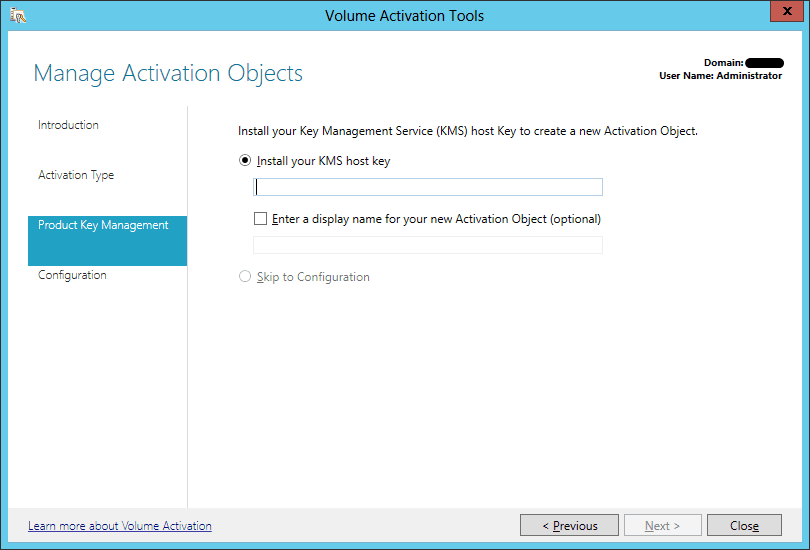Click the Activation Object display name text field
Image resolution: width=810 pixels, height=550 pixels.
tap(428, 245)
